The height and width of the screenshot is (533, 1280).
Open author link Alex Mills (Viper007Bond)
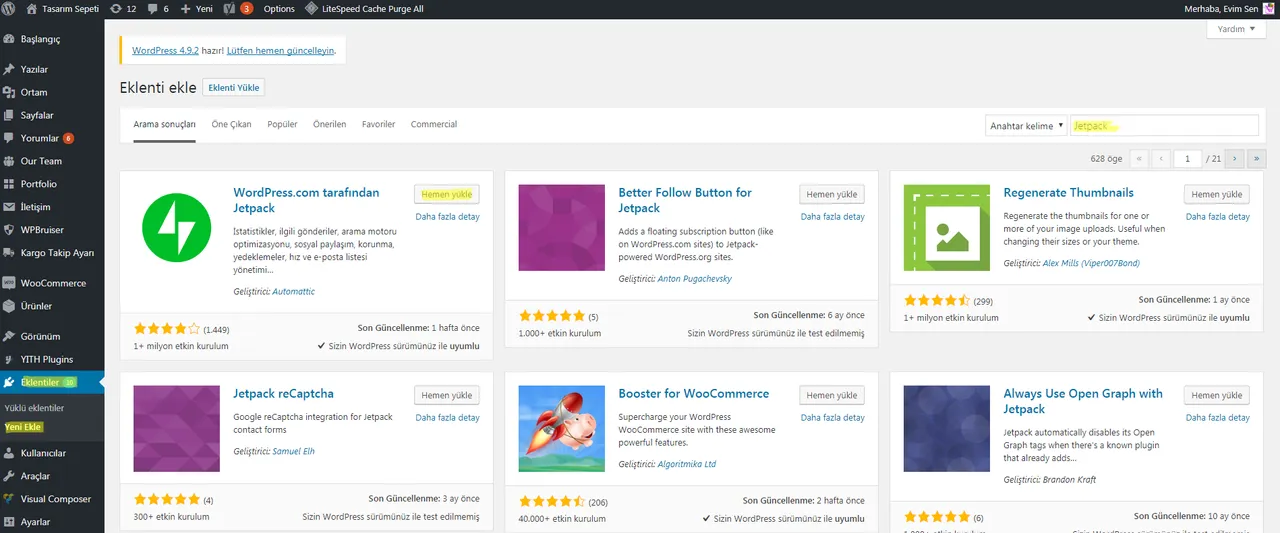pyautogui.click(x=1091, y=263)
